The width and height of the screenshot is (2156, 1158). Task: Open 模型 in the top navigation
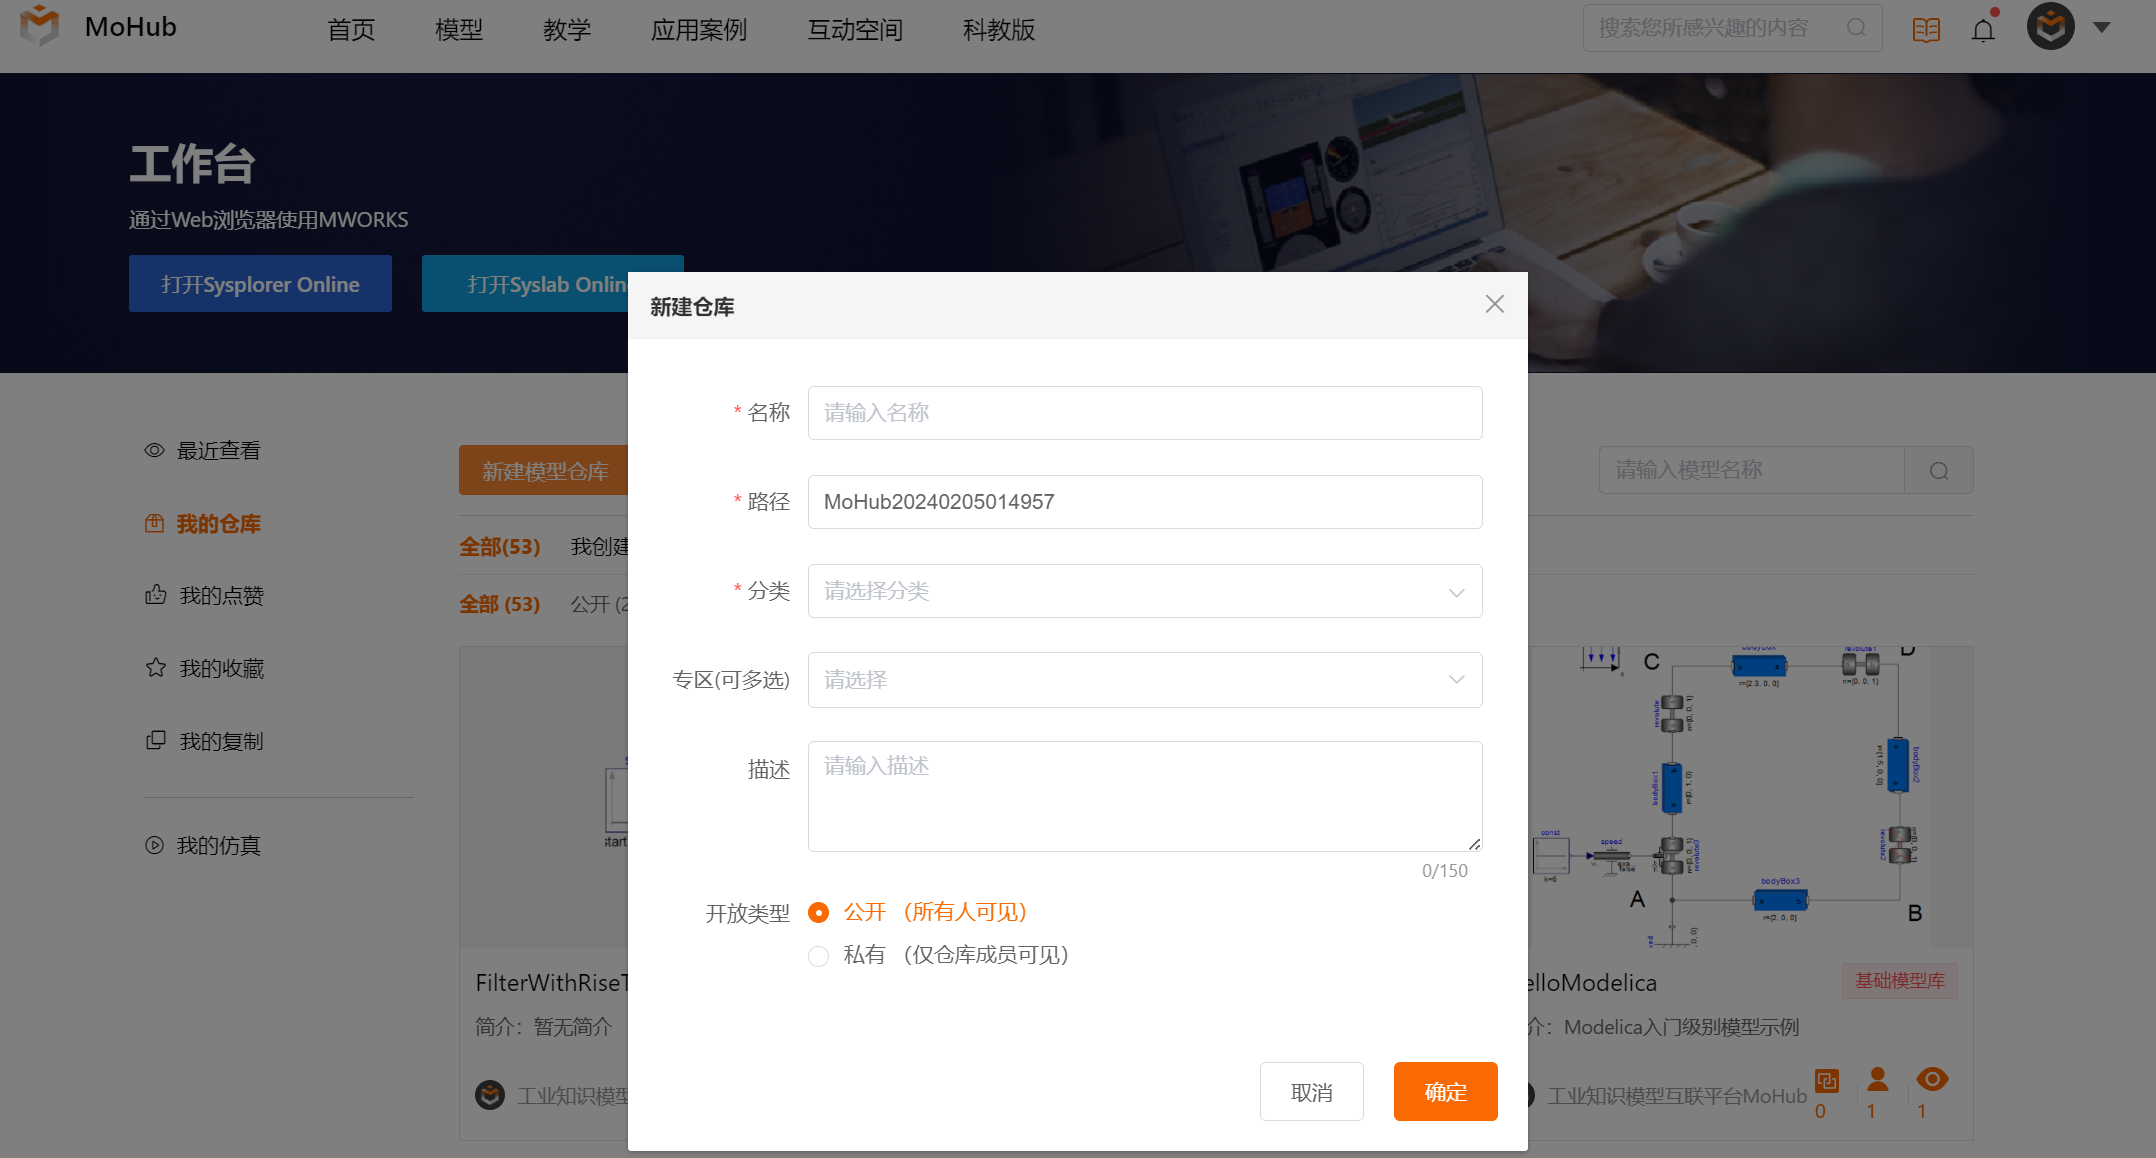pos(459,30)
